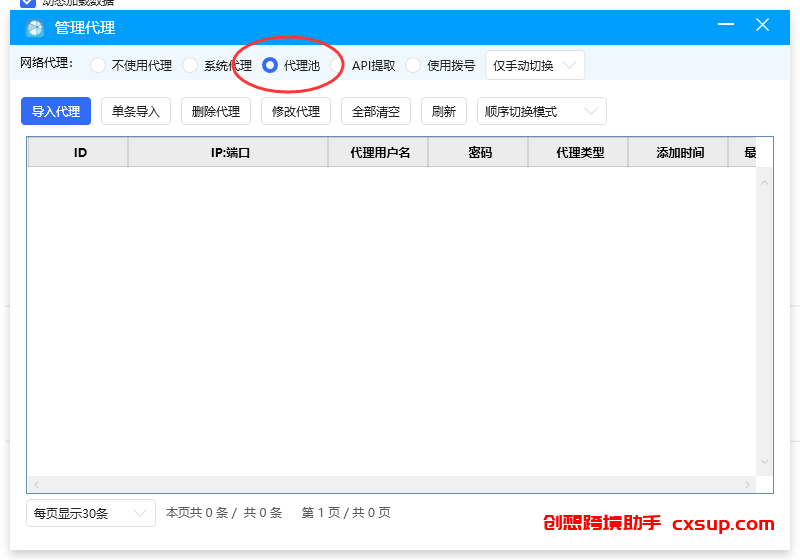Click the 代理类型 column header
The height and width of the screenshot is (560, 800).
578,152
